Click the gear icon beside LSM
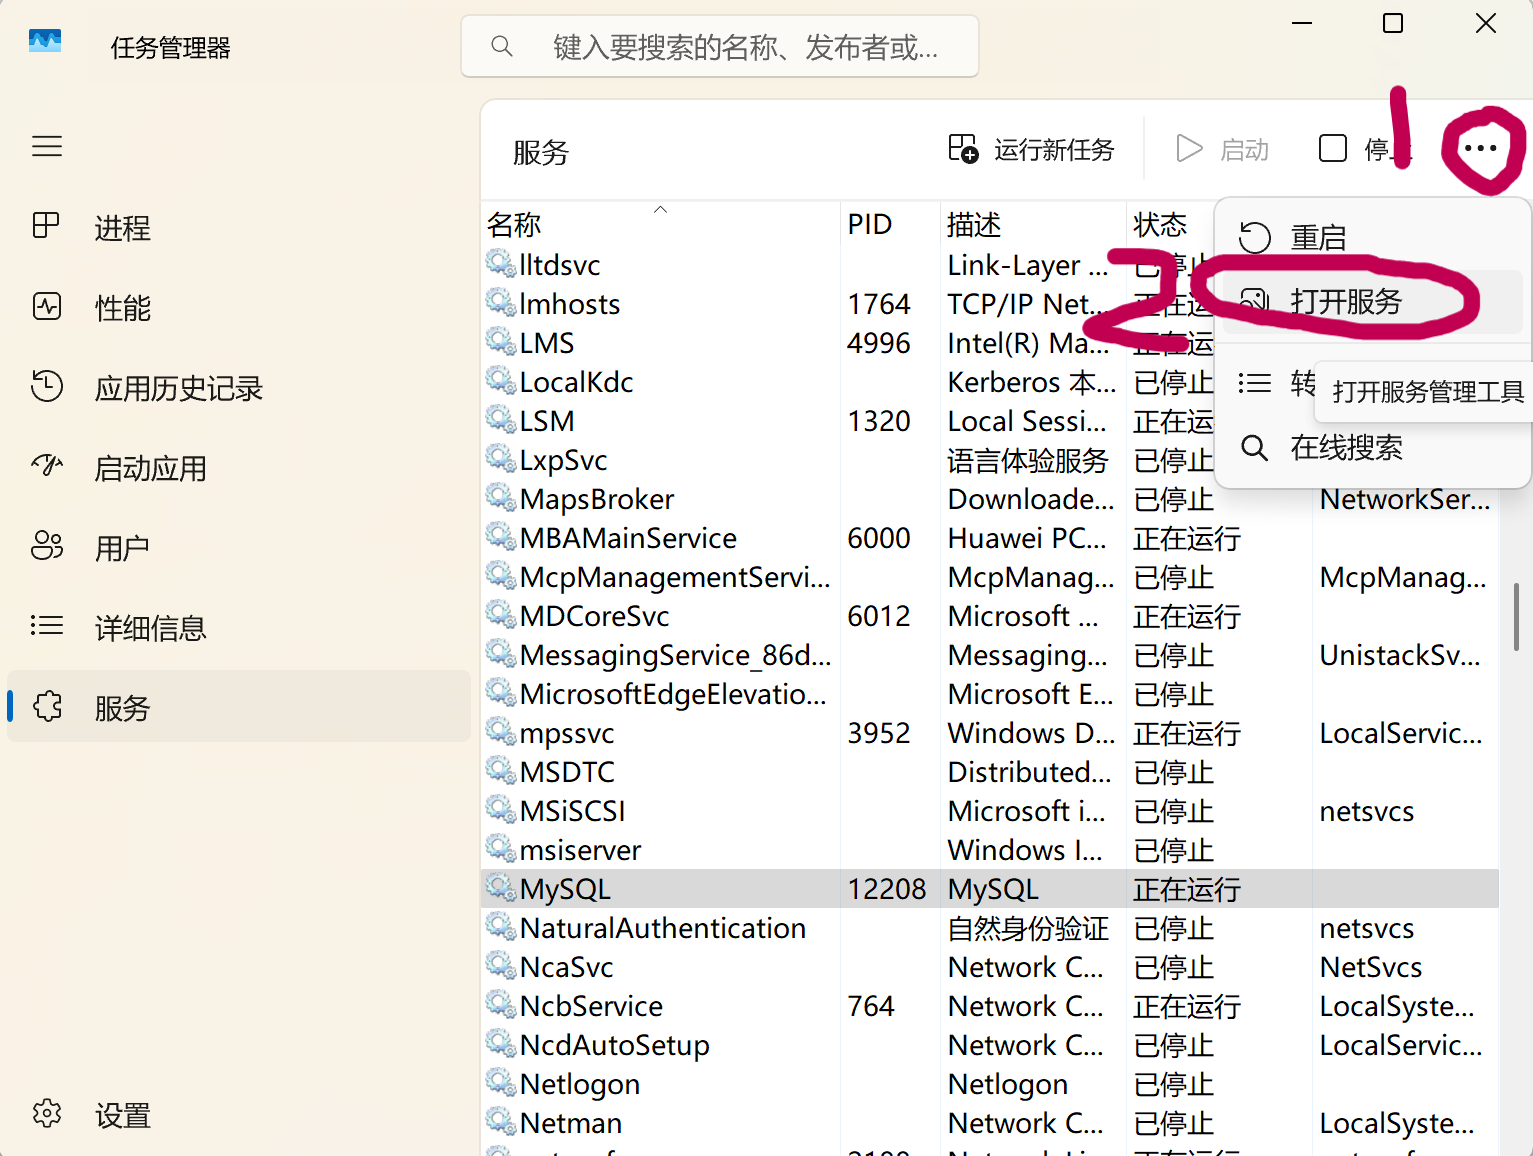1533x1156 pixels. [x=501, y=419]
